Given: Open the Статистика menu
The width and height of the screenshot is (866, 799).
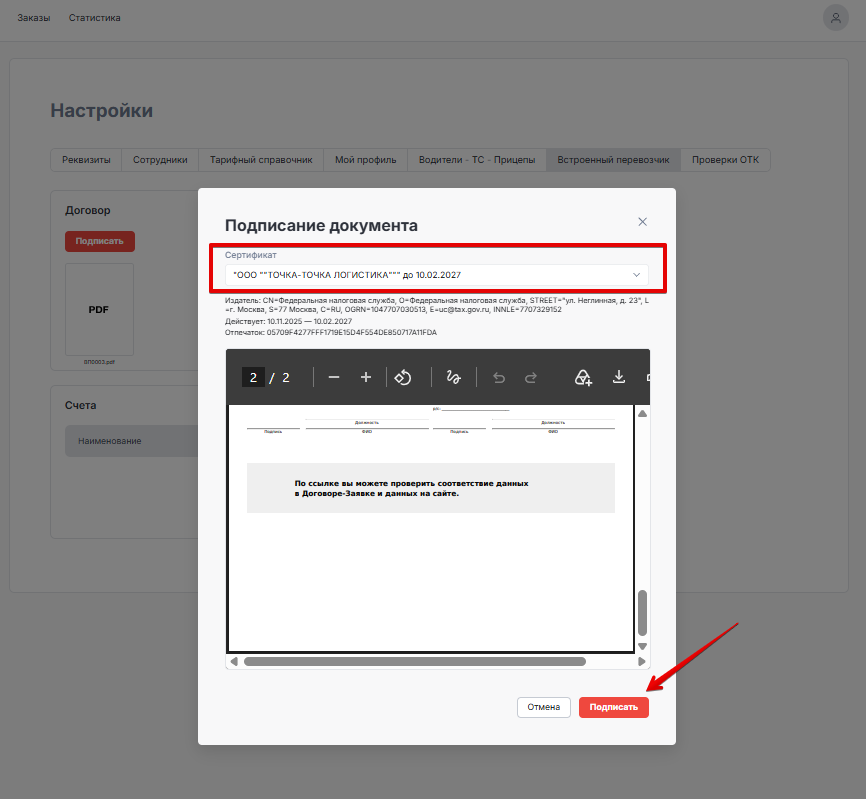Looking at the screenshot, I should (94, 18).
